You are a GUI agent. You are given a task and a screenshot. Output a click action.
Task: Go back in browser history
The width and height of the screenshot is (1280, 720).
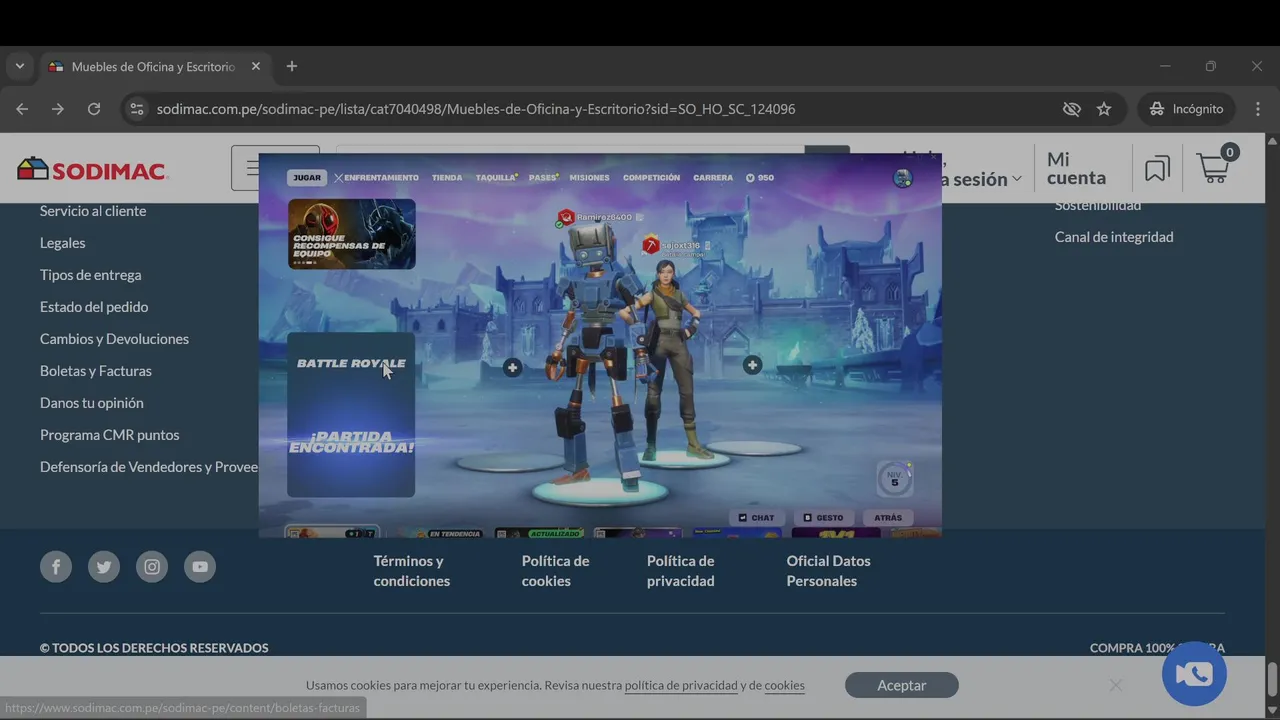click(22, 109)
